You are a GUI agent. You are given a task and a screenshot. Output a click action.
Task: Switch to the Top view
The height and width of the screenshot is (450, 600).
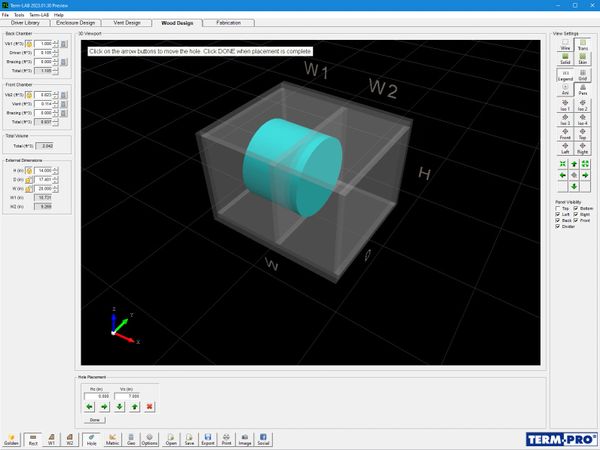click(x=582, y=134)
